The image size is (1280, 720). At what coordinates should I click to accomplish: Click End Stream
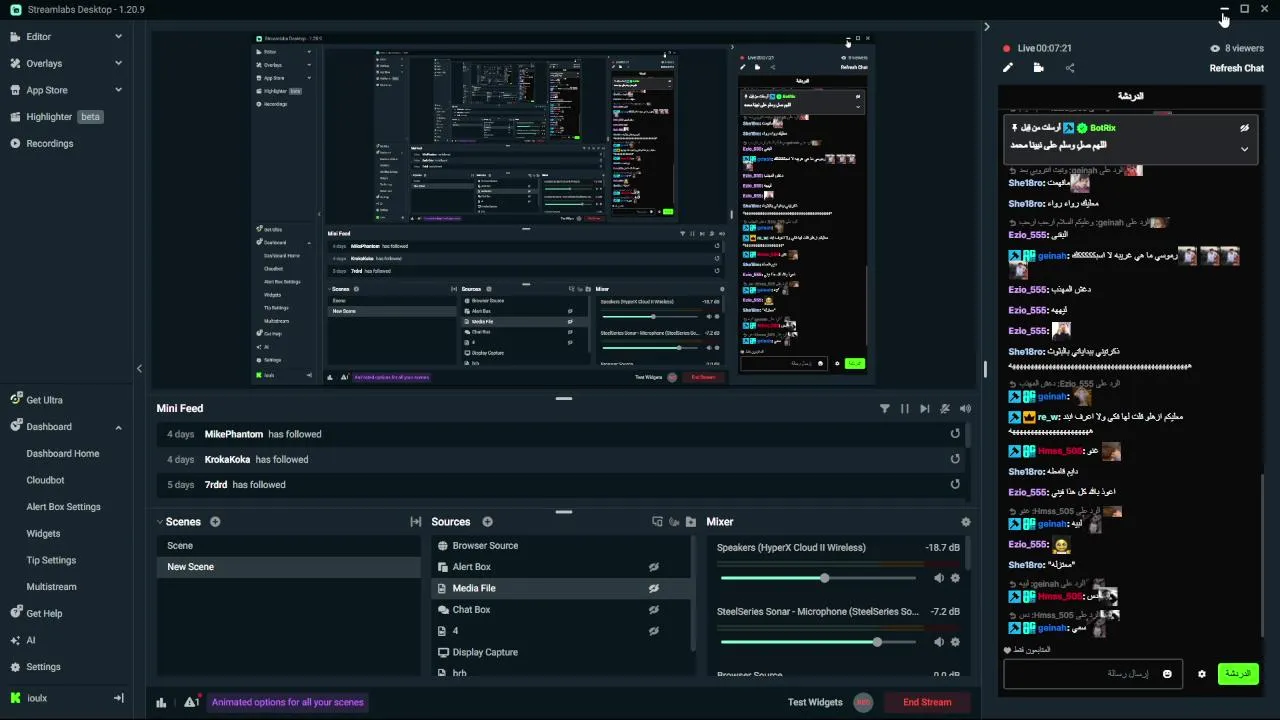tap(928, 702)
